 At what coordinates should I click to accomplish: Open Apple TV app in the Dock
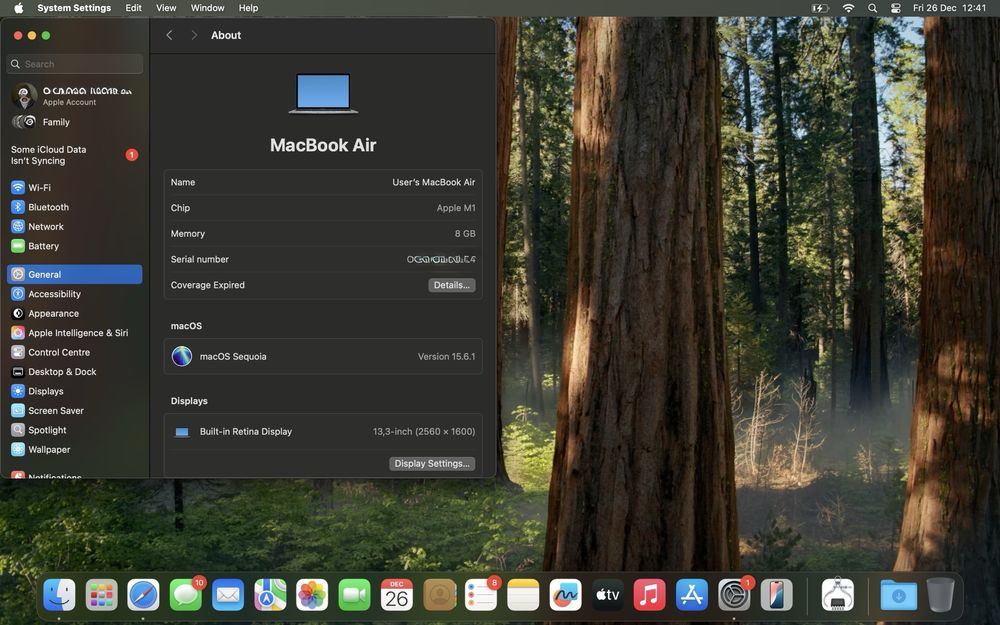(607, 595)
